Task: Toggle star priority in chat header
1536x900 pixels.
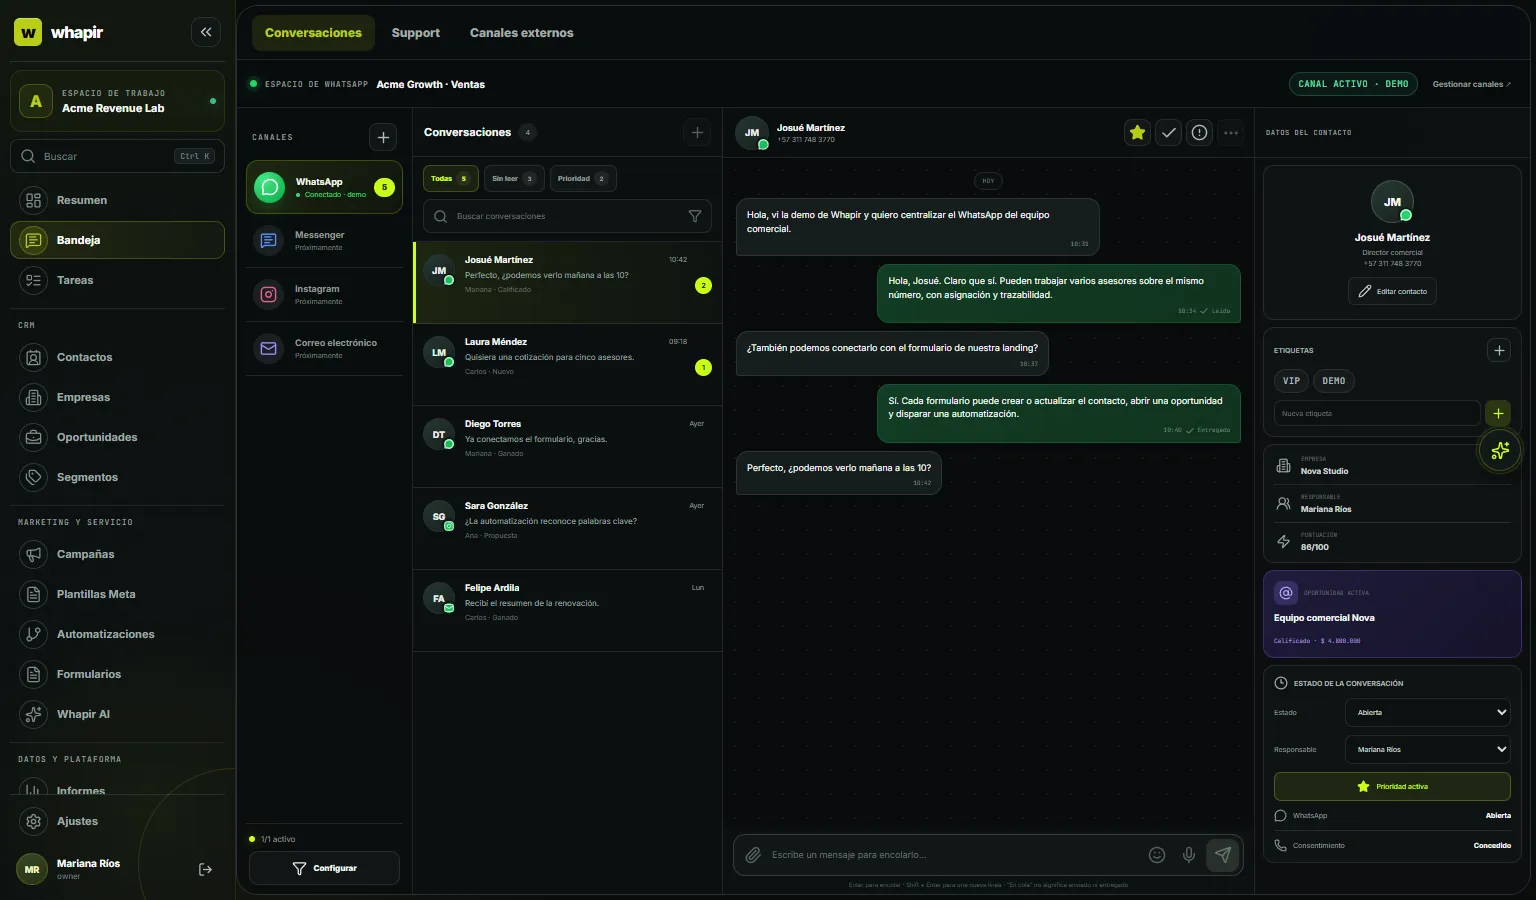Action: pos(1137,132)
